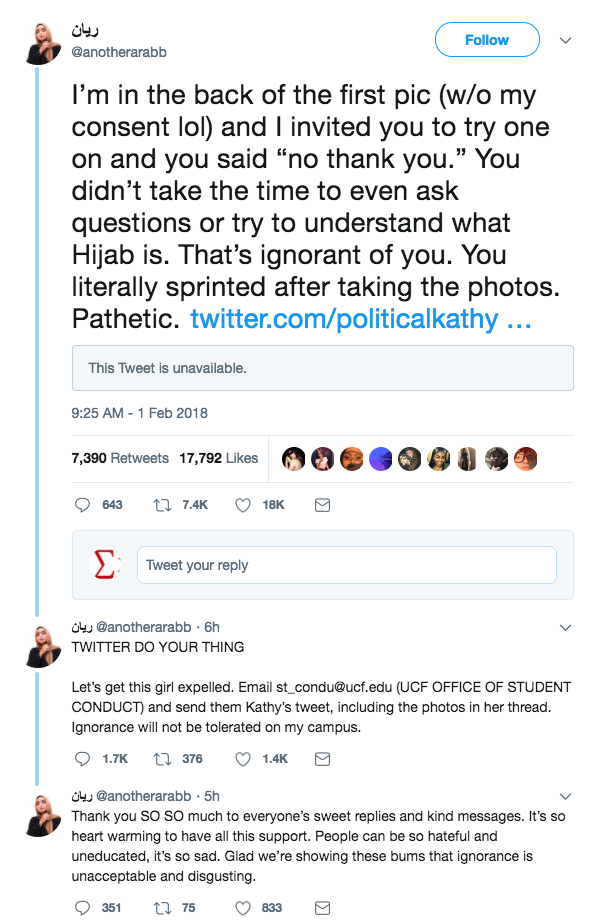The image size is (608, 922).
Task: Reply to the "TWITTER DO YOUR THING" tweet
Action: 84,759
